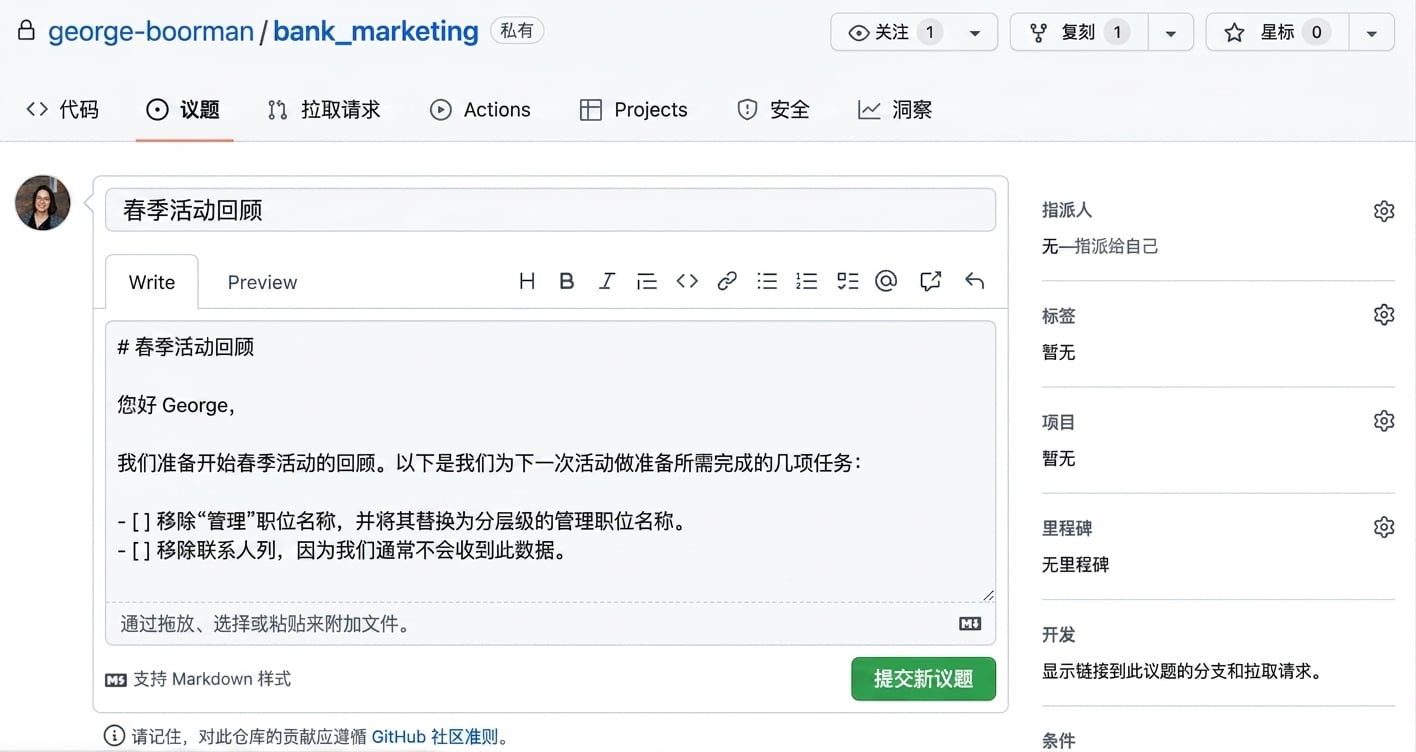Insert numbered list icon

click(x=807, y=282)
